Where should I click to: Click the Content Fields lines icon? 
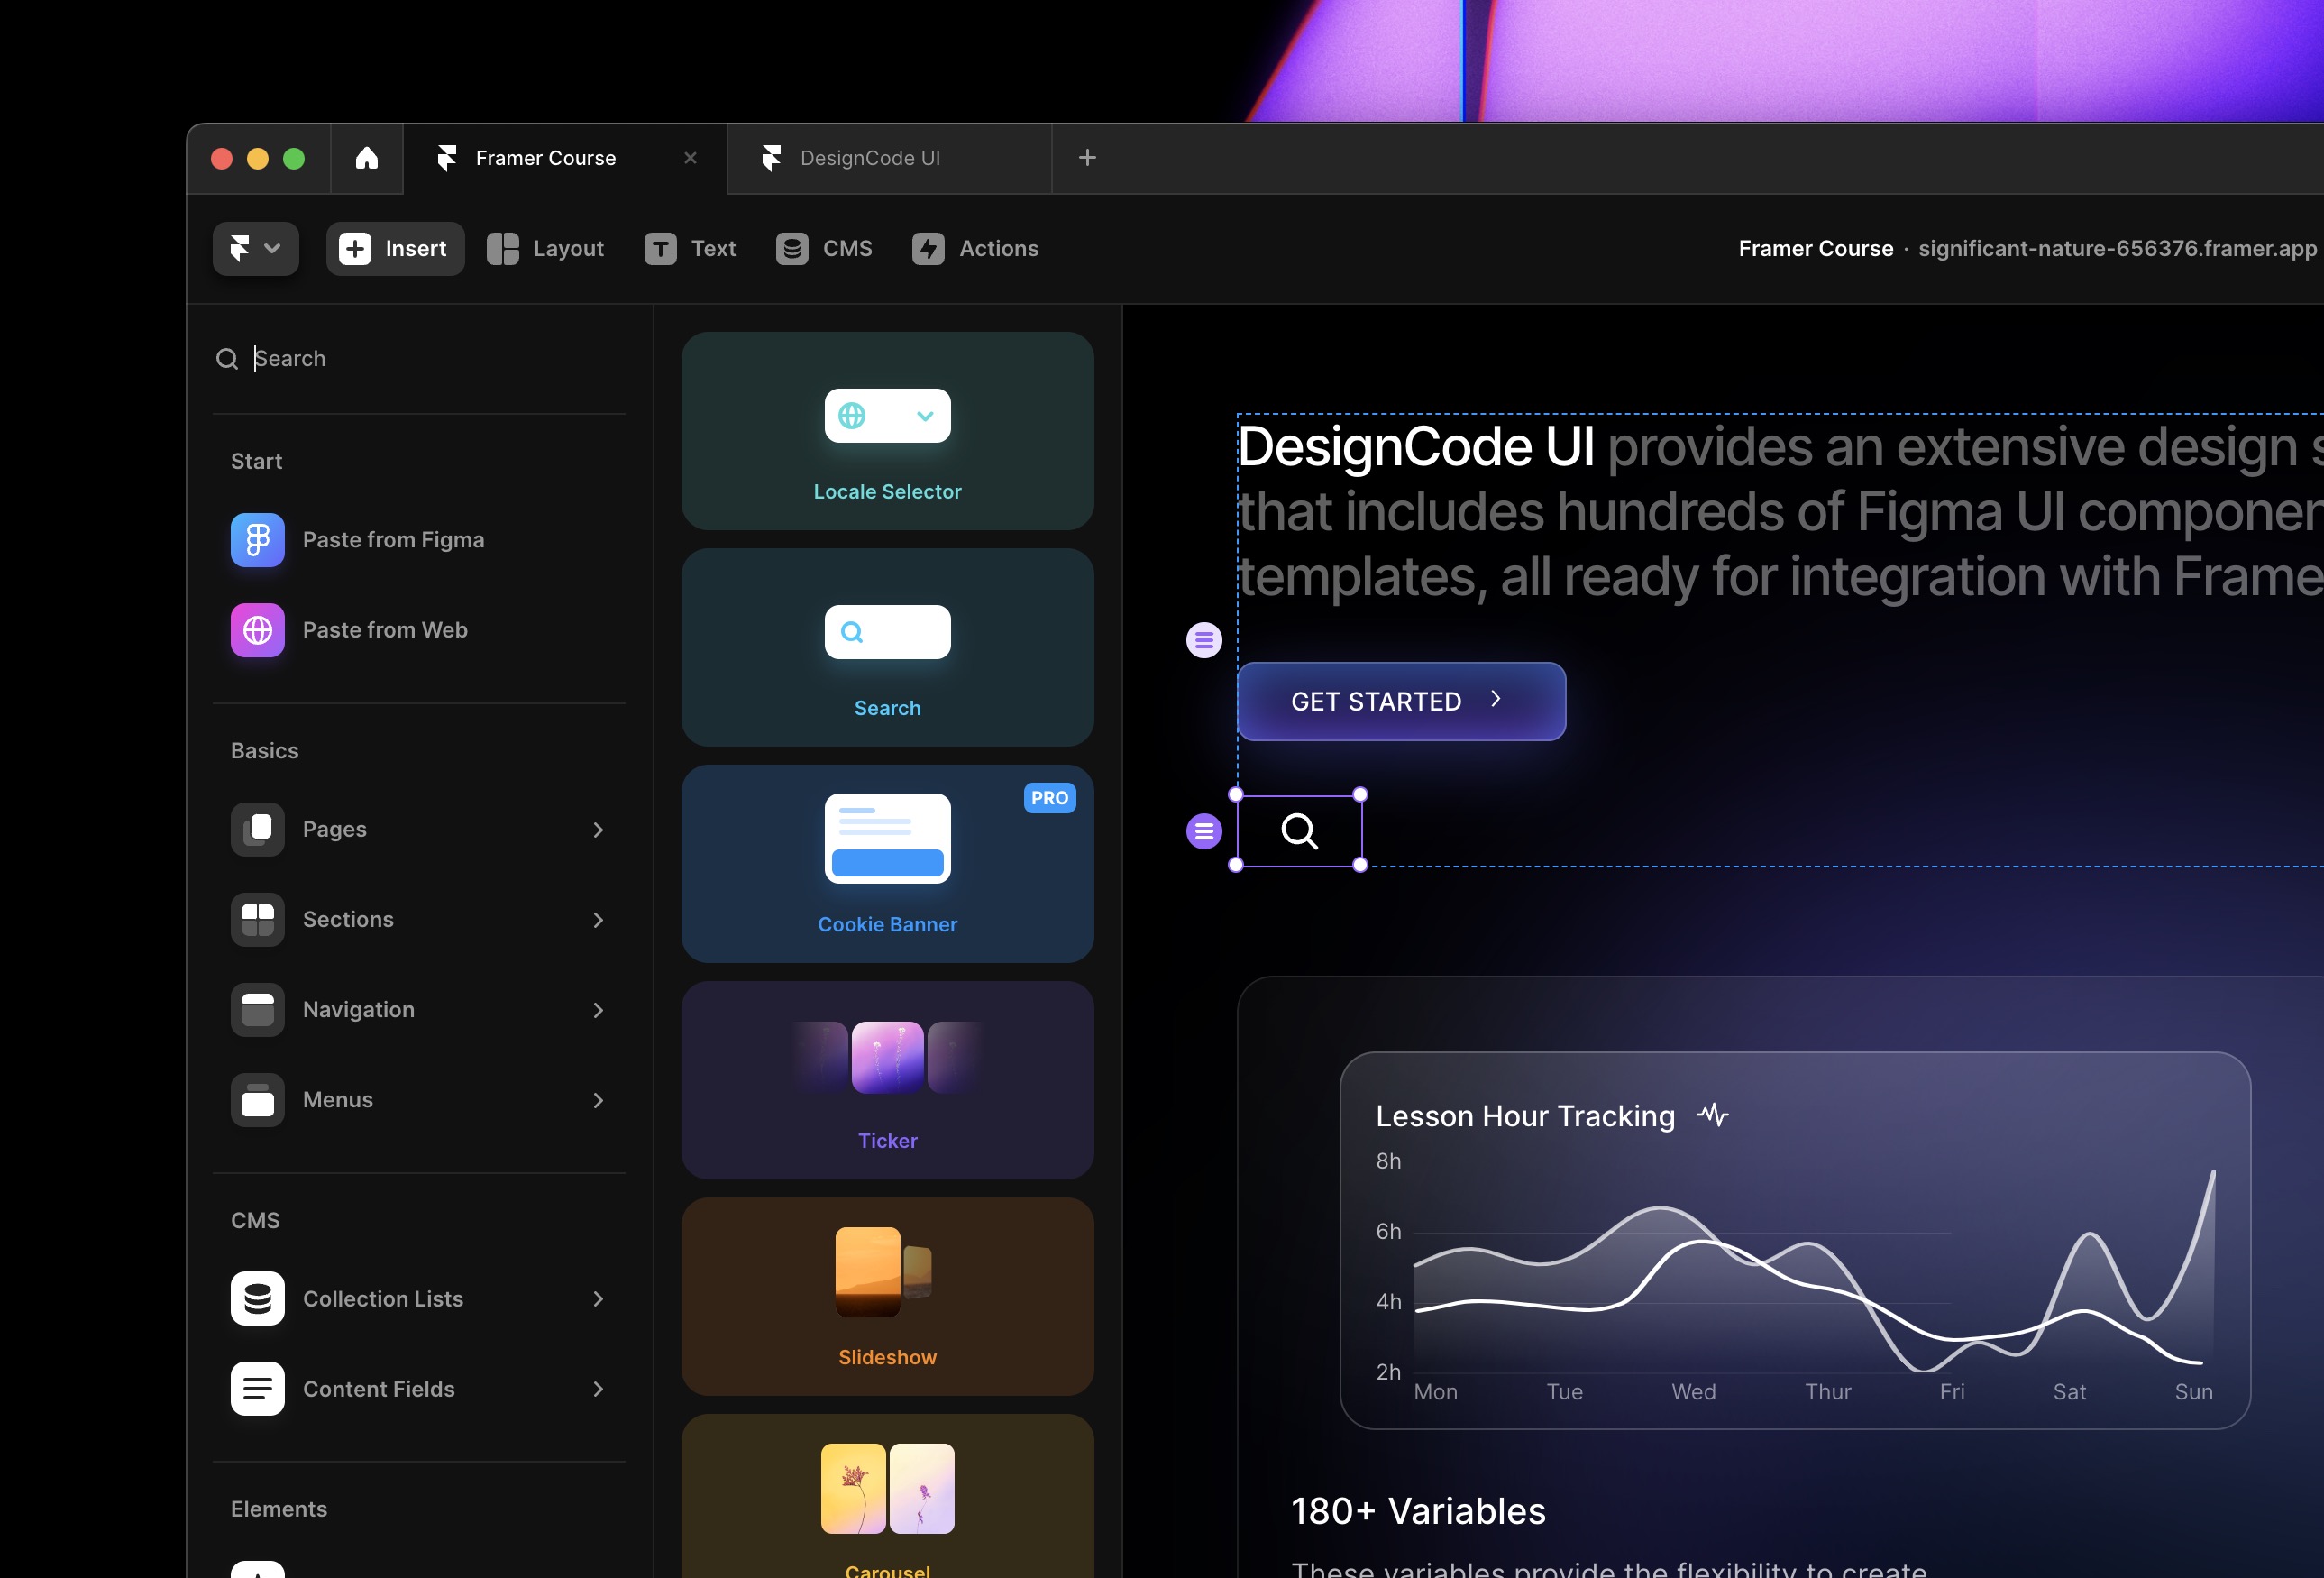(258, 1388)
